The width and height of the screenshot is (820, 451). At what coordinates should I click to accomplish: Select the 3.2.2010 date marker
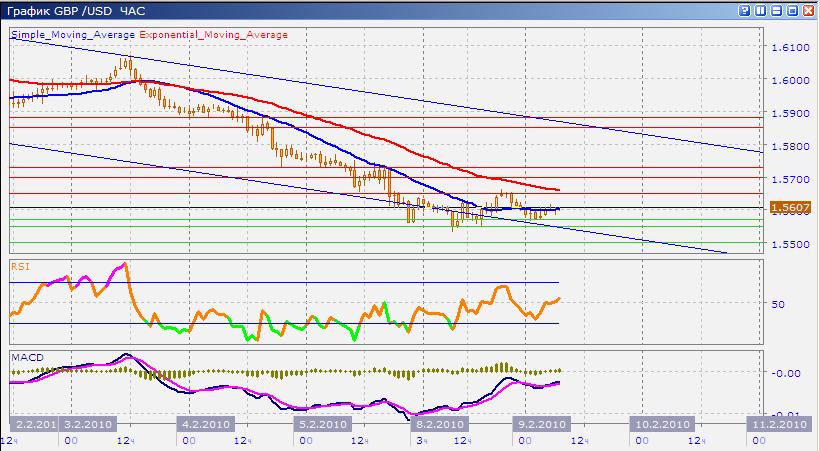click(x=88, y=424)
